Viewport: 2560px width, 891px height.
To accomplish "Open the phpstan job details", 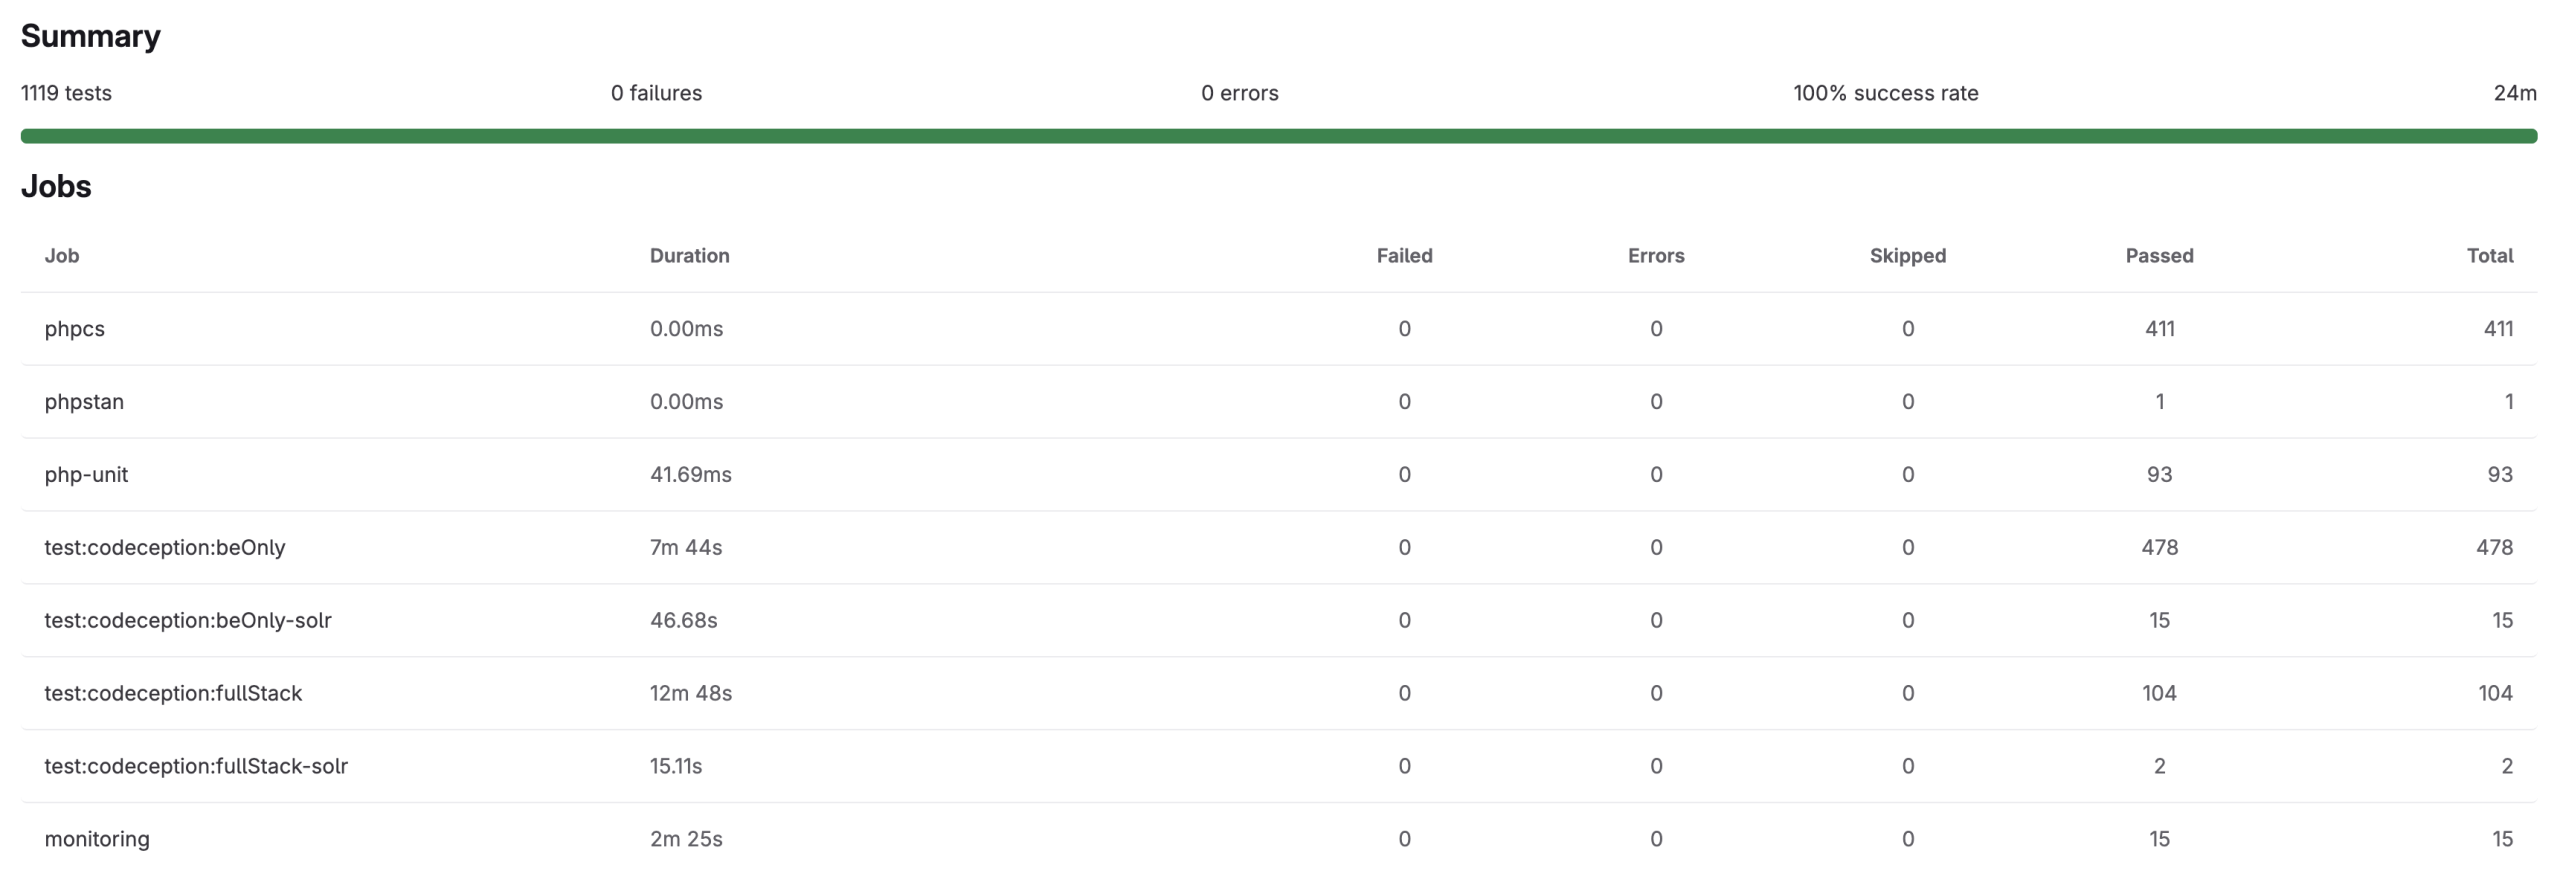I will pyautogui.click(x=84, y=402).
